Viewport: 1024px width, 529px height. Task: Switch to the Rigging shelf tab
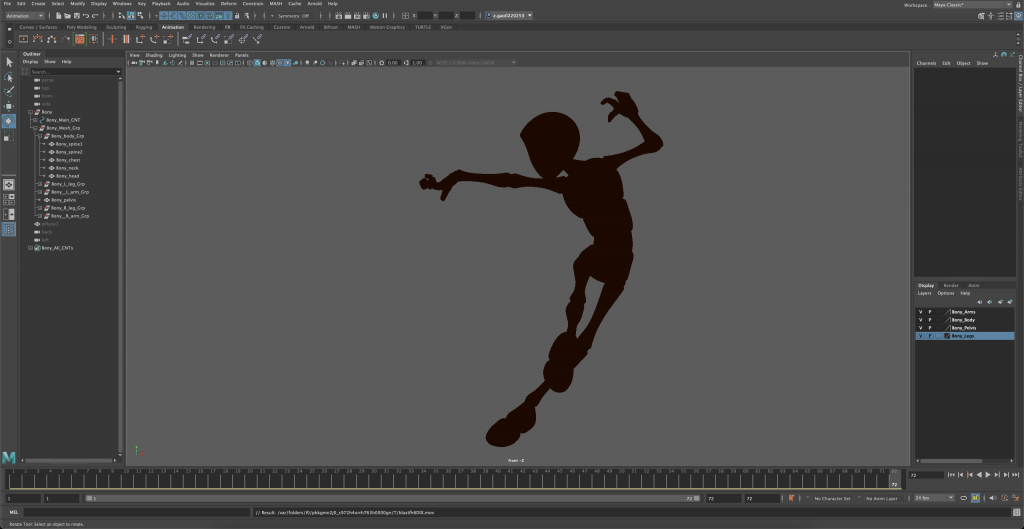pyautogui.click(x=144, y=27)
